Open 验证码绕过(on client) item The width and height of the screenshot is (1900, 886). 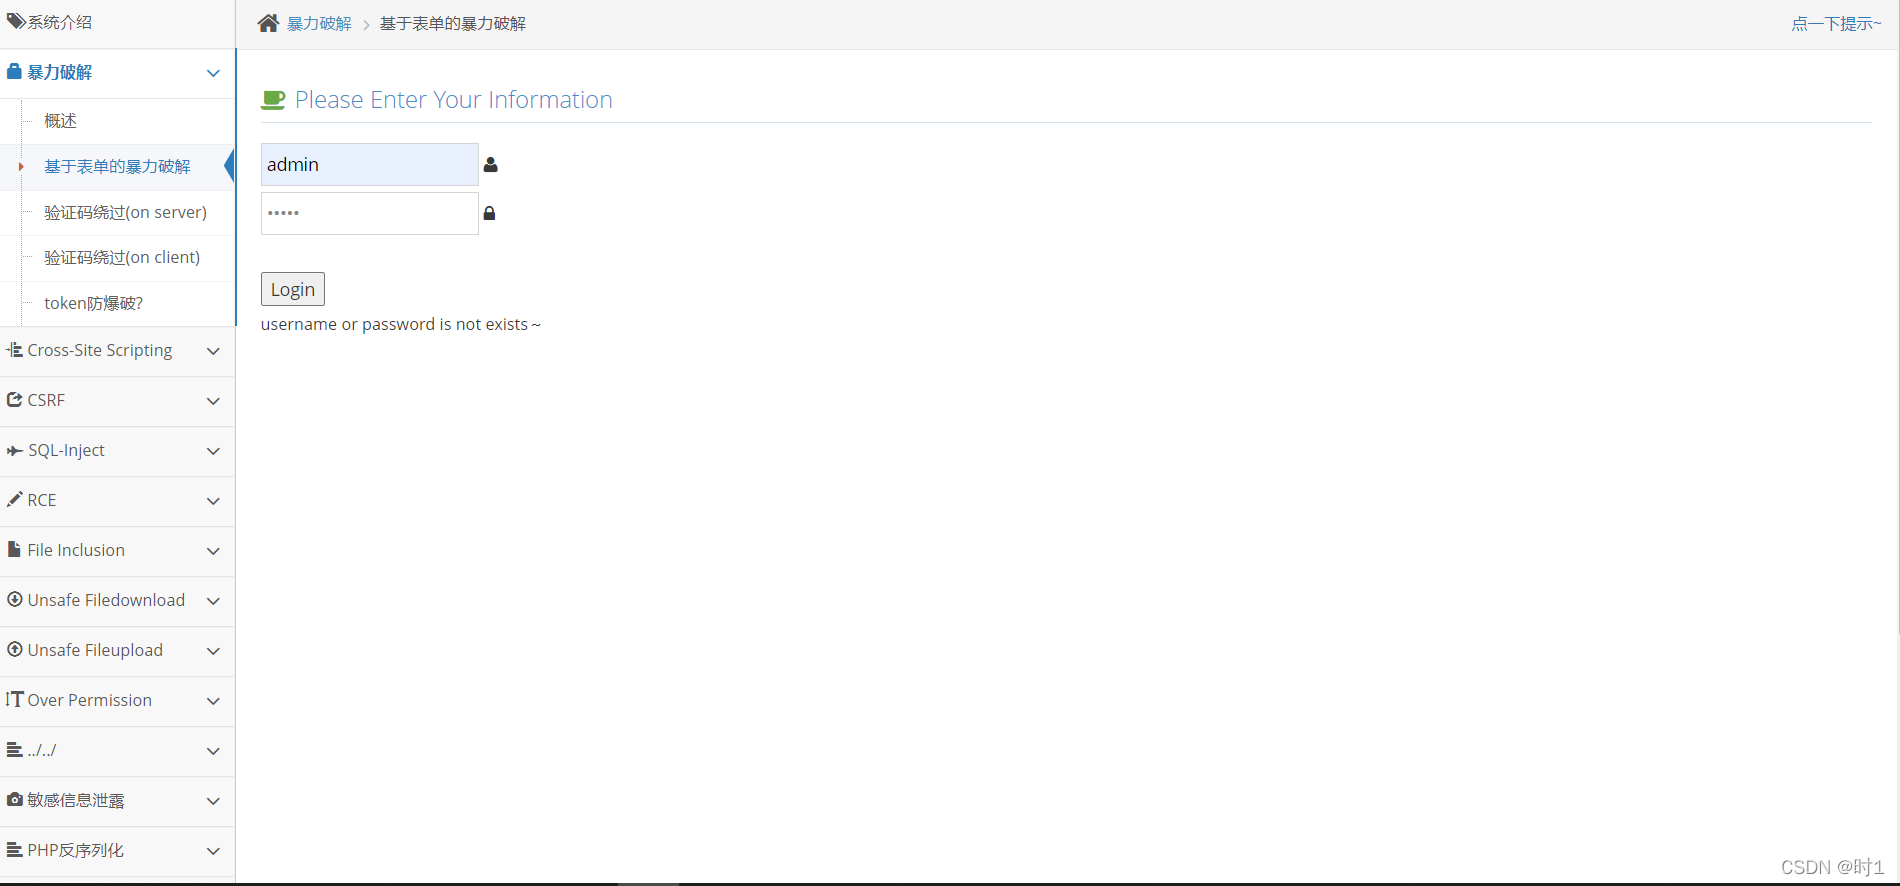(122, 257)
